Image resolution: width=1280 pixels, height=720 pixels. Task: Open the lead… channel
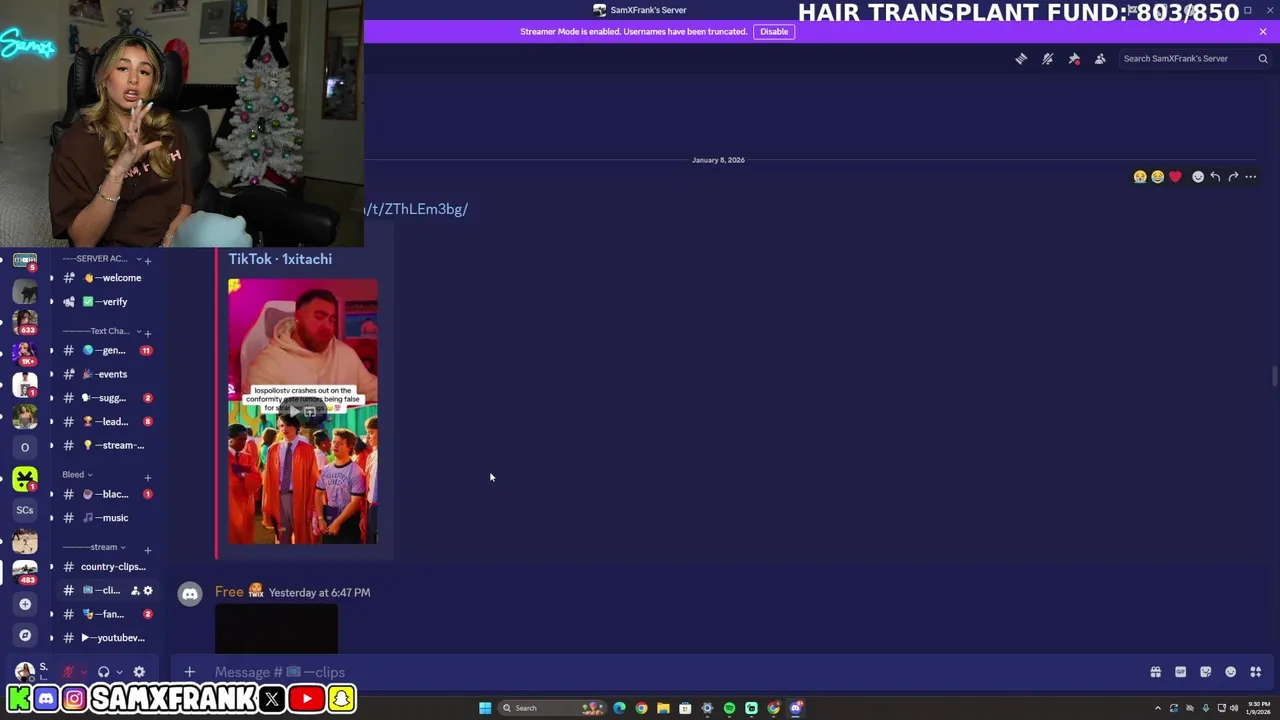(x=103, y=422)
